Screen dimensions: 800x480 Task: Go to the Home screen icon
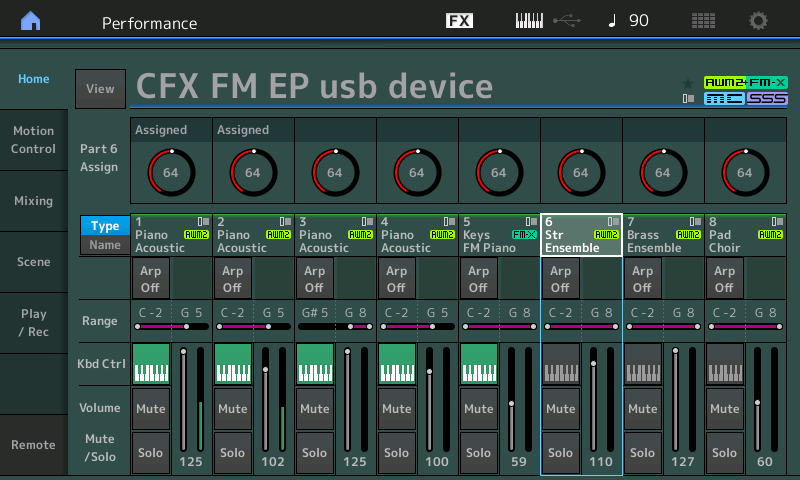[31, 21]
